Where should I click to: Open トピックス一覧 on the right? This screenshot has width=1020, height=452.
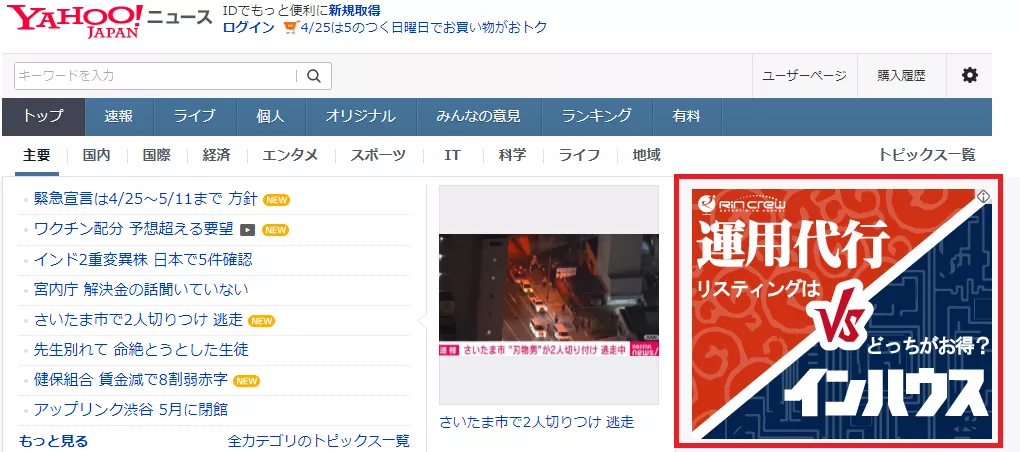click(927, 155)
